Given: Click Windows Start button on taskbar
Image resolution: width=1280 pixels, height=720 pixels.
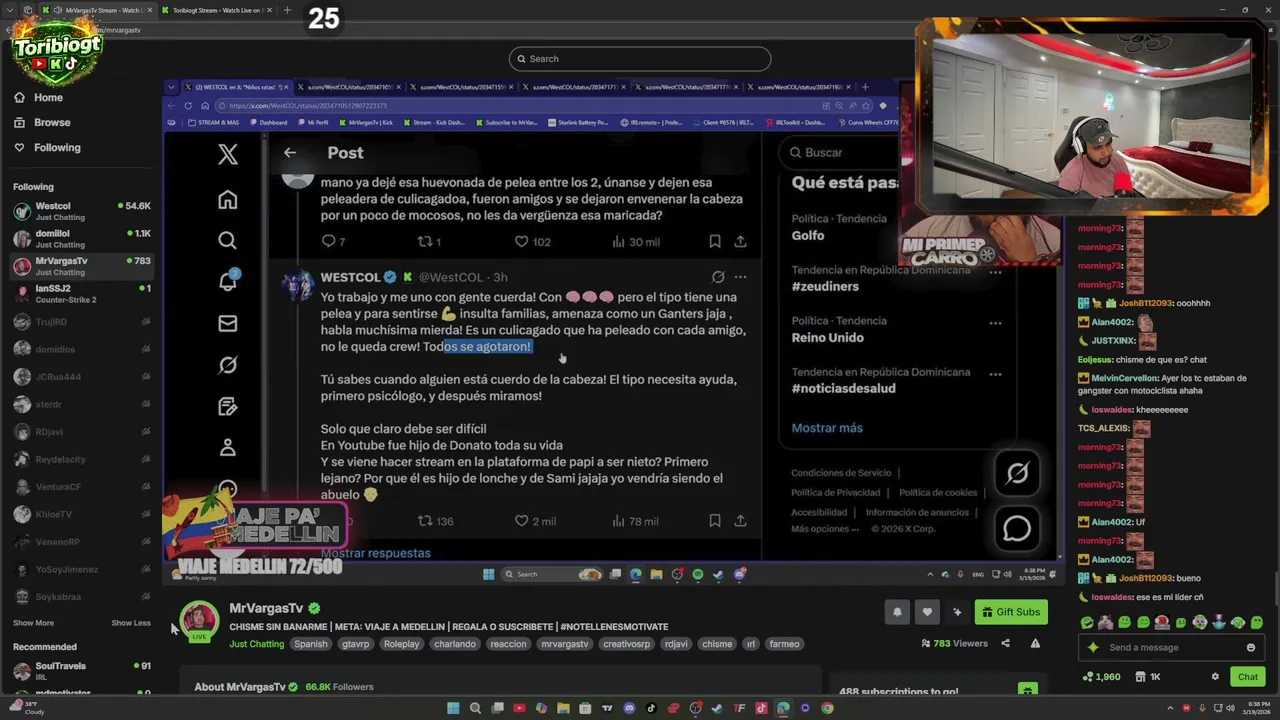Looking at the screenshot, I should pyautogui.click(x=453, y=708).
